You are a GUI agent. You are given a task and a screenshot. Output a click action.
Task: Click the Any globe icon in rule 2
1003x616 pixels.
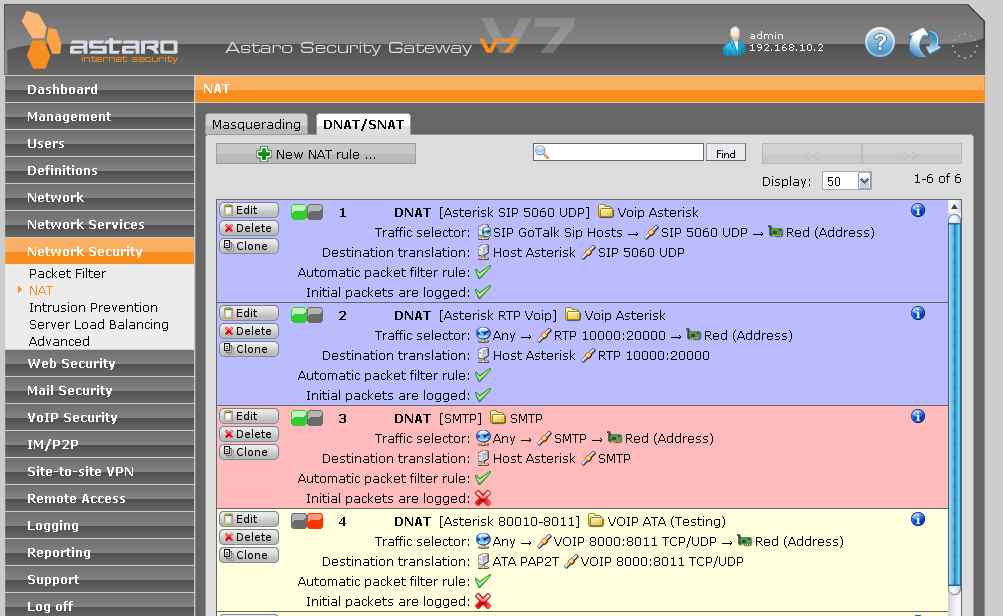(x=484, y=335)
